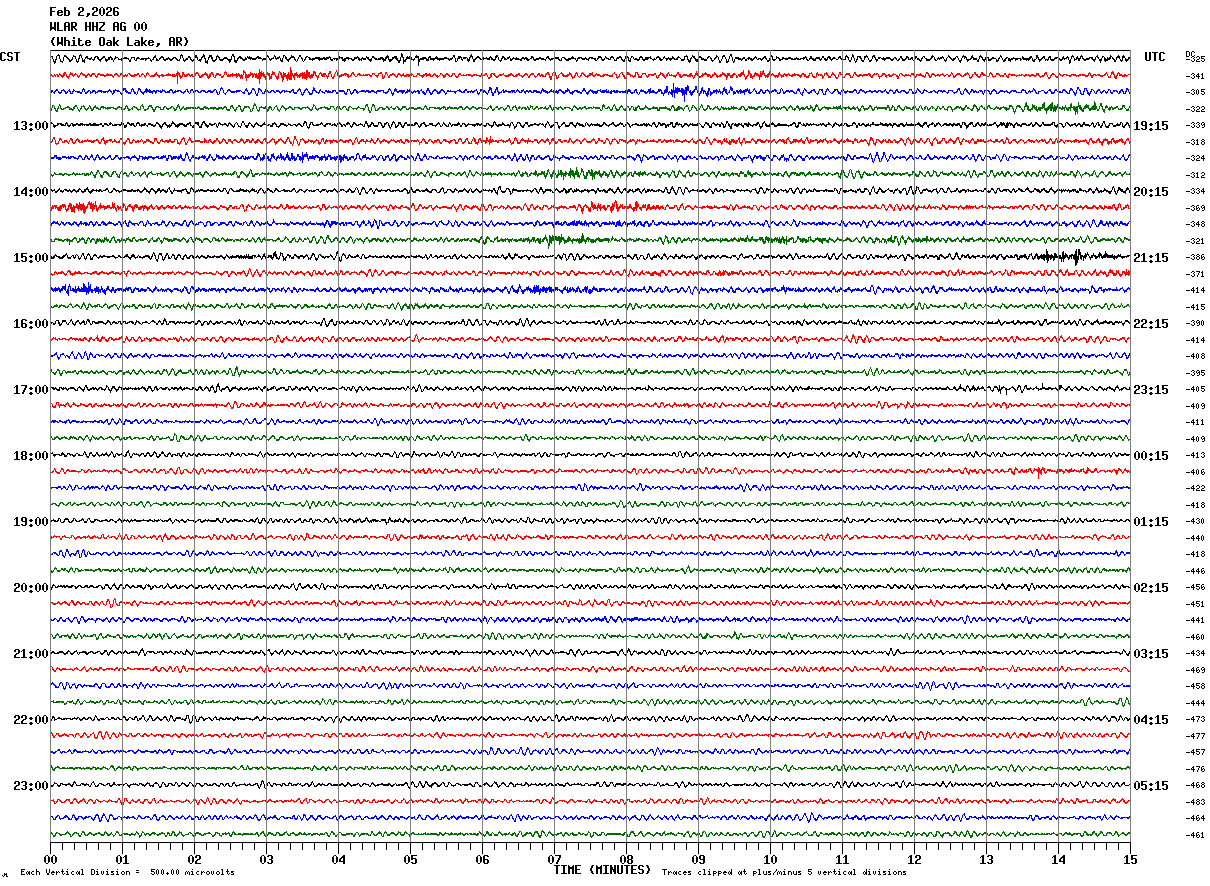Click the UTC timezone label
1210x886 pixels.
(1155, 57)
